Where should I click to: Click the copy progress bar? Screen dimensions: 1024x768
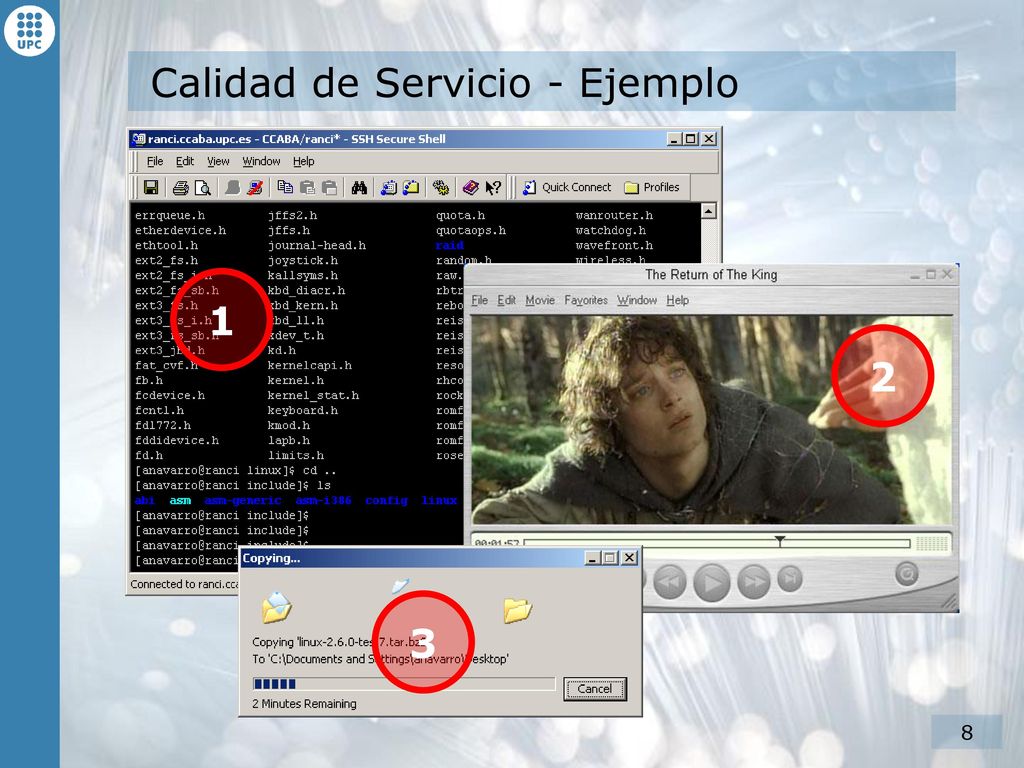click(404, 684)
